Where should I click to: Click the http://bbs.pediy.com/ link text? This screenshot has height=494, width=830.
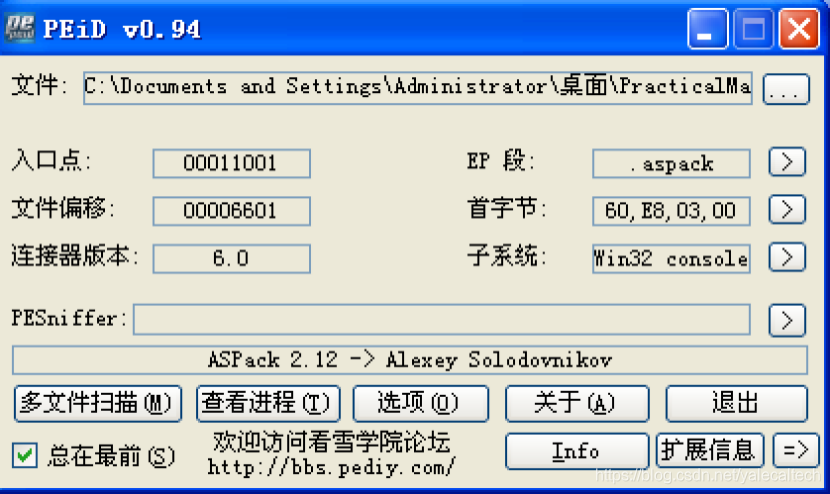331,467
